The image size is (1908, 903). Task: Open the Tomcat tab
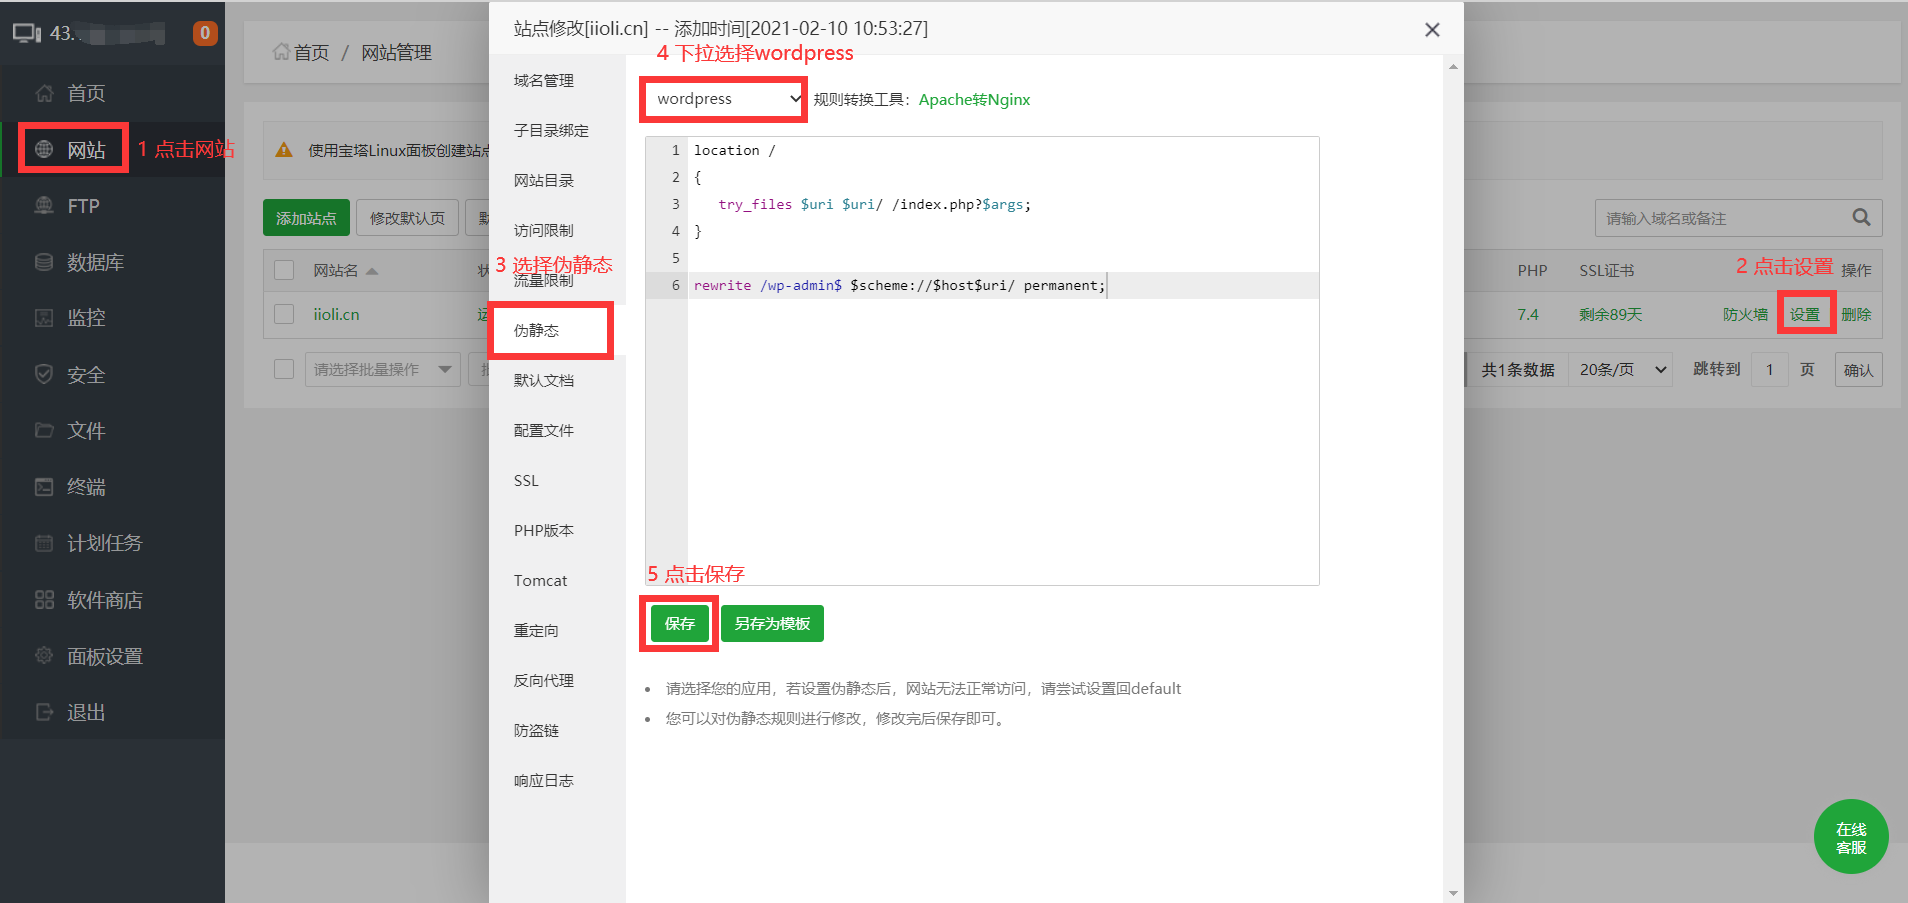coord(540,580)
